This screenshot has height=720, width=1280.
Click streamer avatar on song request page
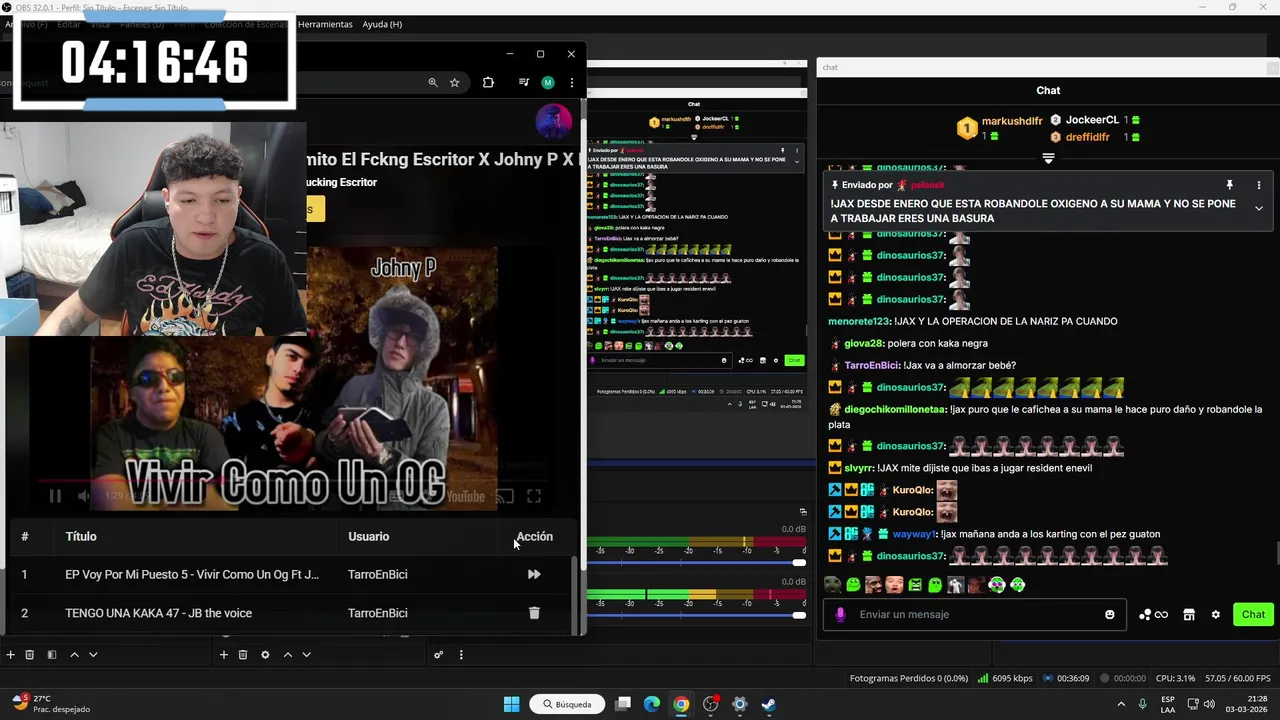tap(554, 121)
